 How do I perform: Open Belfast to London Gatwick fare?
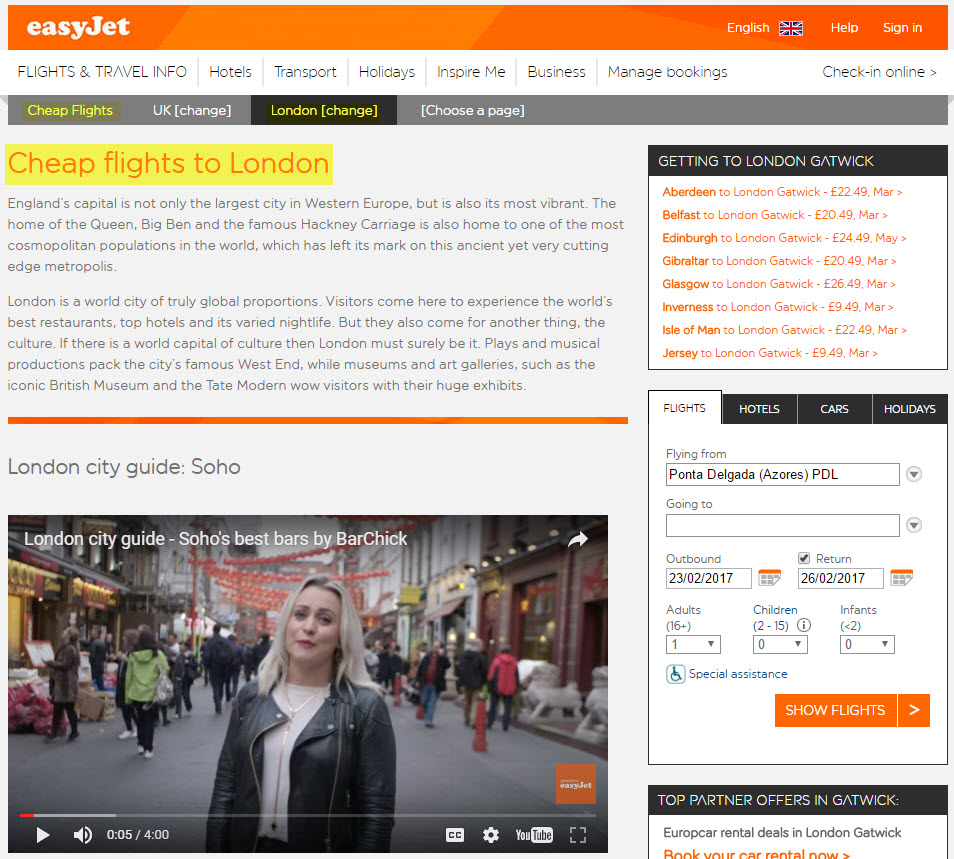point(775,215)
